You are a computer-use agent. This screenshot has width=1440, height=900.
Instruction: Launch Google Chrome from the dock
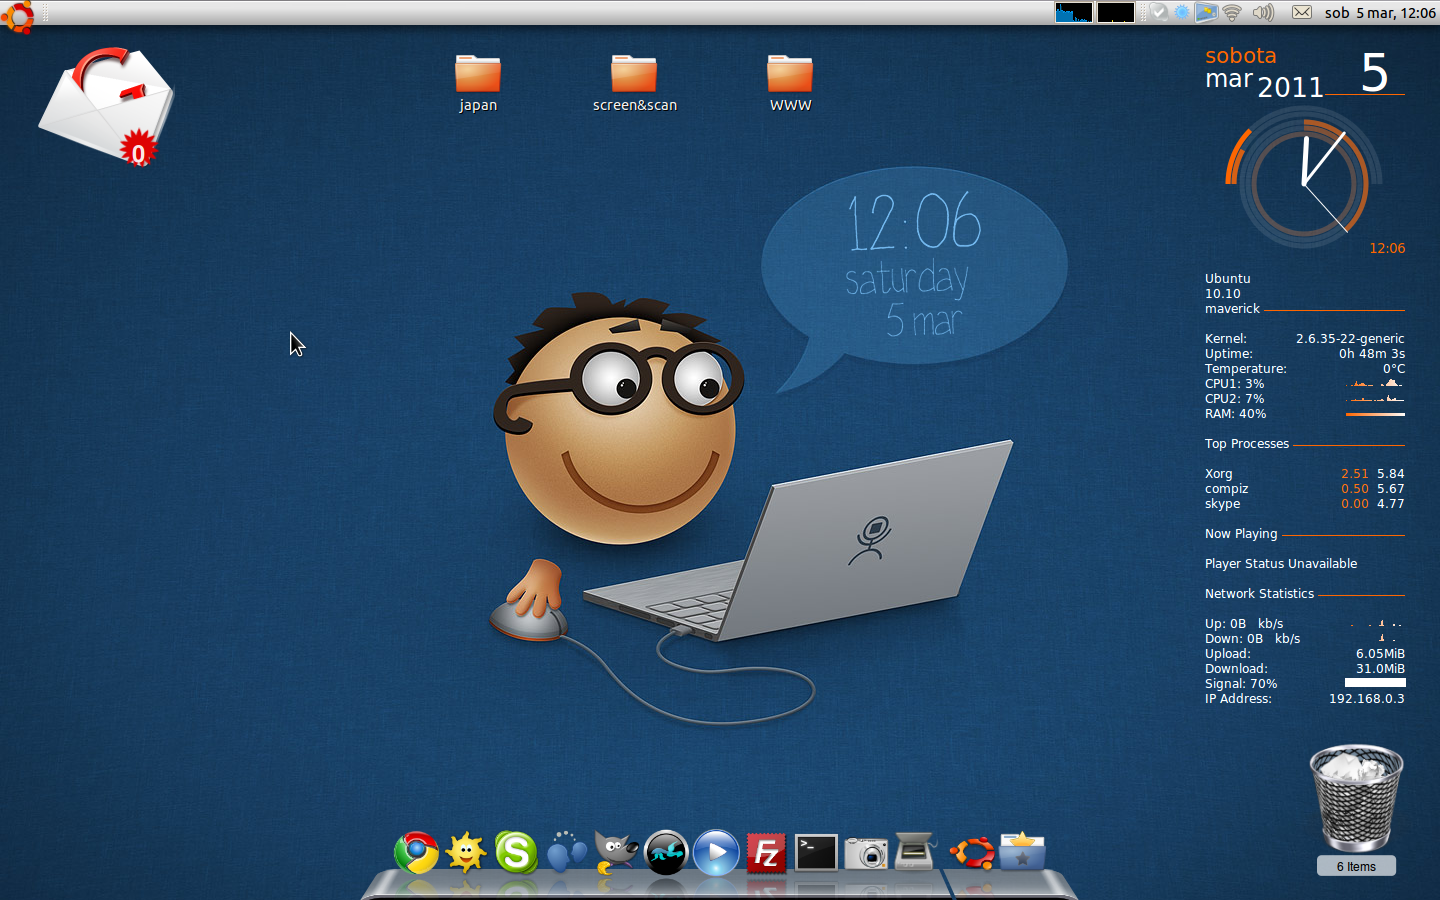[x=416, y=853]
